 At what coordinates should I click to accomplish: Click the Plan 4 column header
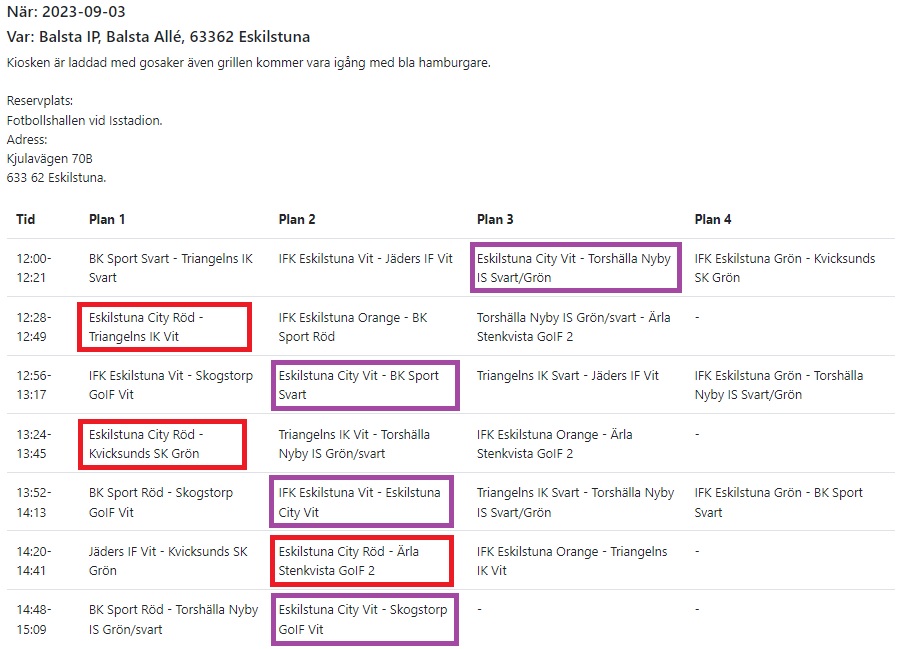(713, 219)
